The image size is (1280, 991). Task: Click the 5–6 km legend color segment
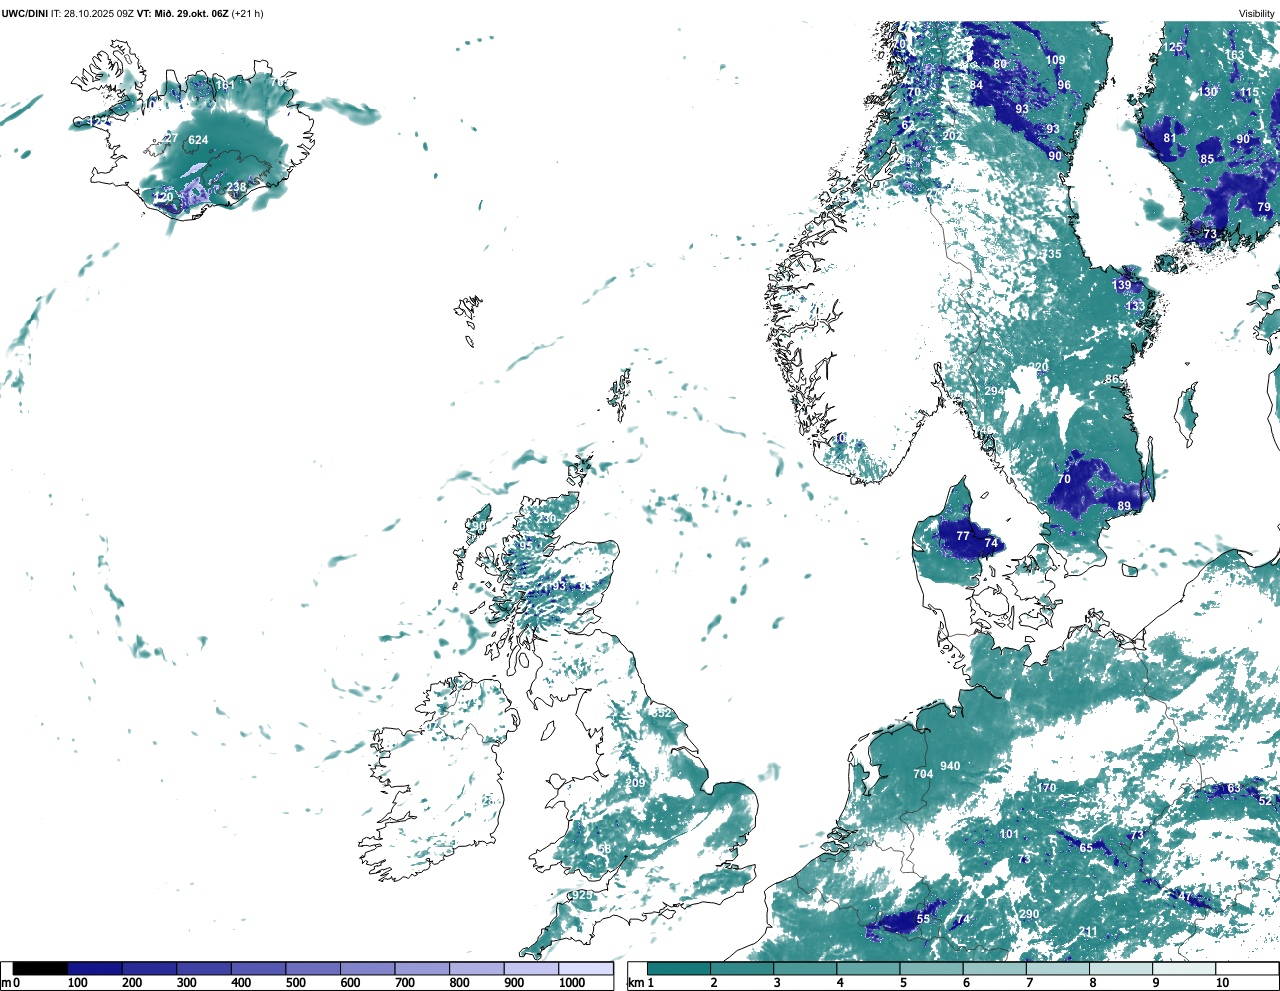click(x=932, y=968)
